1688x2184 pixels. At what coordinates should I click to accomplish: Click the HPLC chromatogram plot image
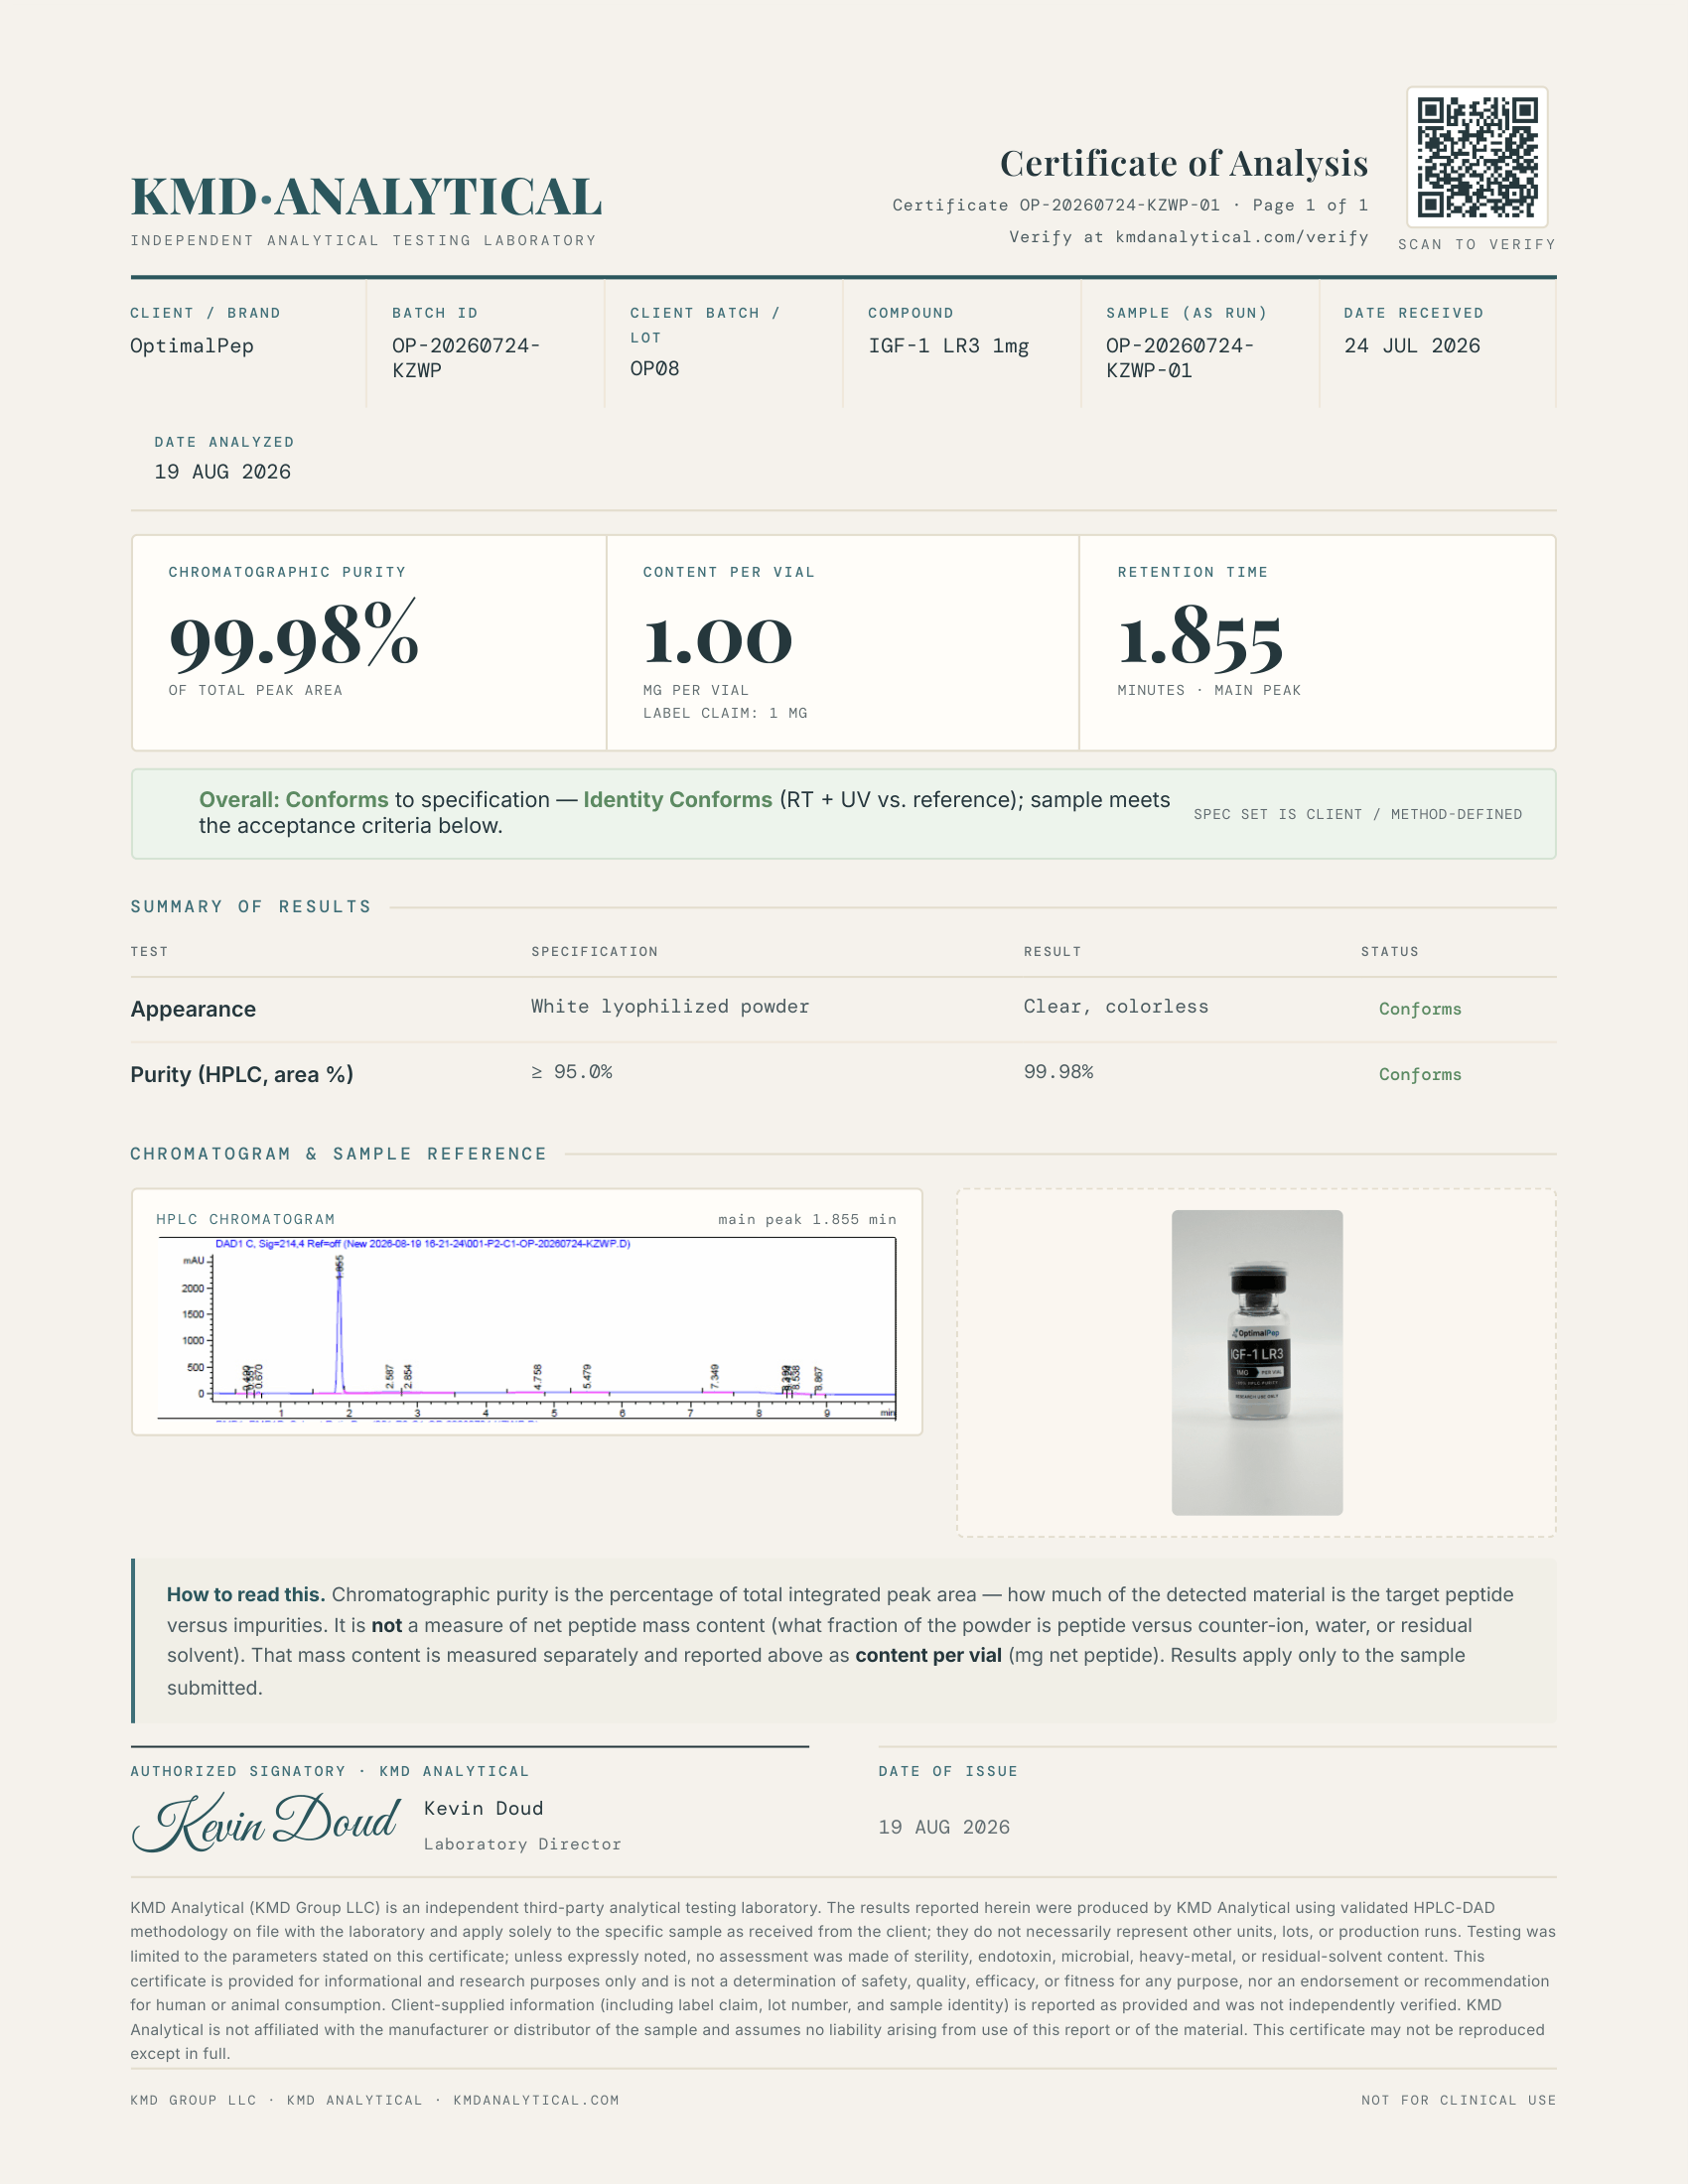pos(527,1328)
